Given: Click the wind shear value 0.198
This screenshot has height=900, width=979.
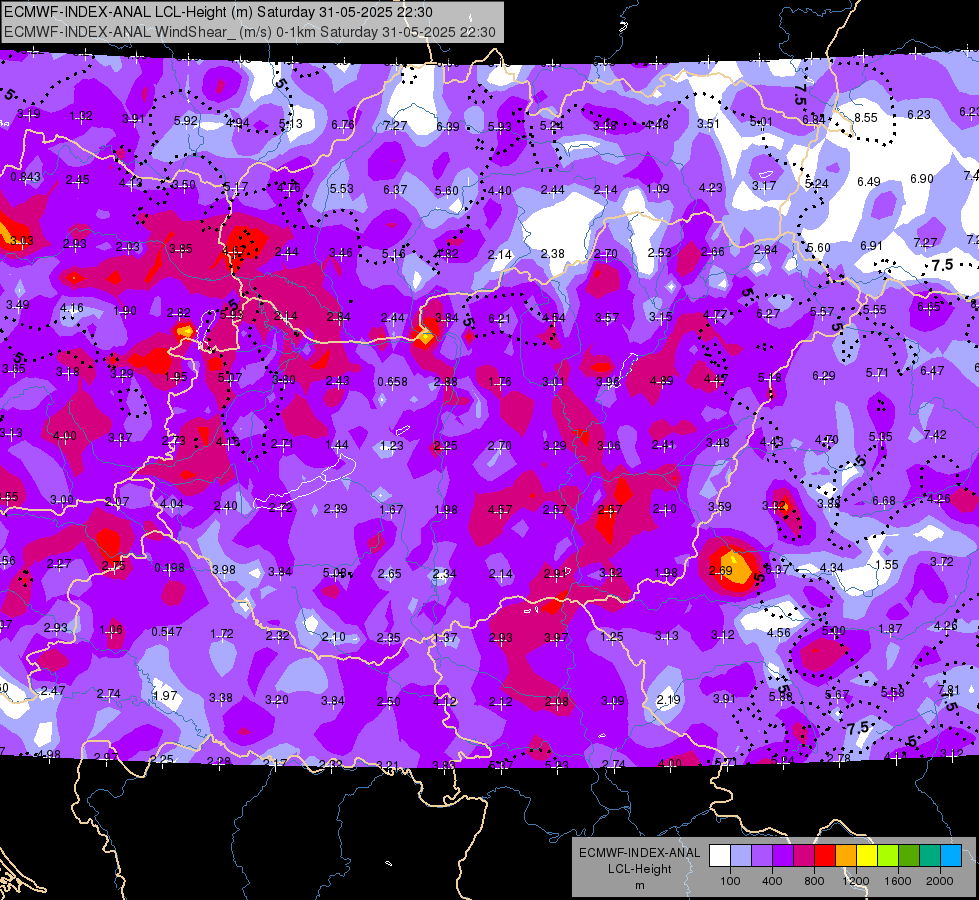Looking at the screenshot, I should point(169,568).
